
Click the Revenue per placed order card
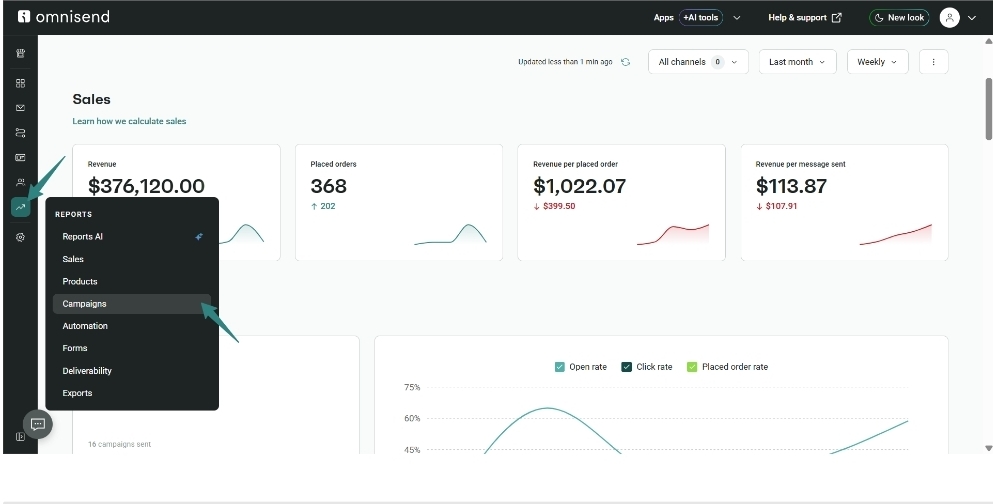coord(621,203)
